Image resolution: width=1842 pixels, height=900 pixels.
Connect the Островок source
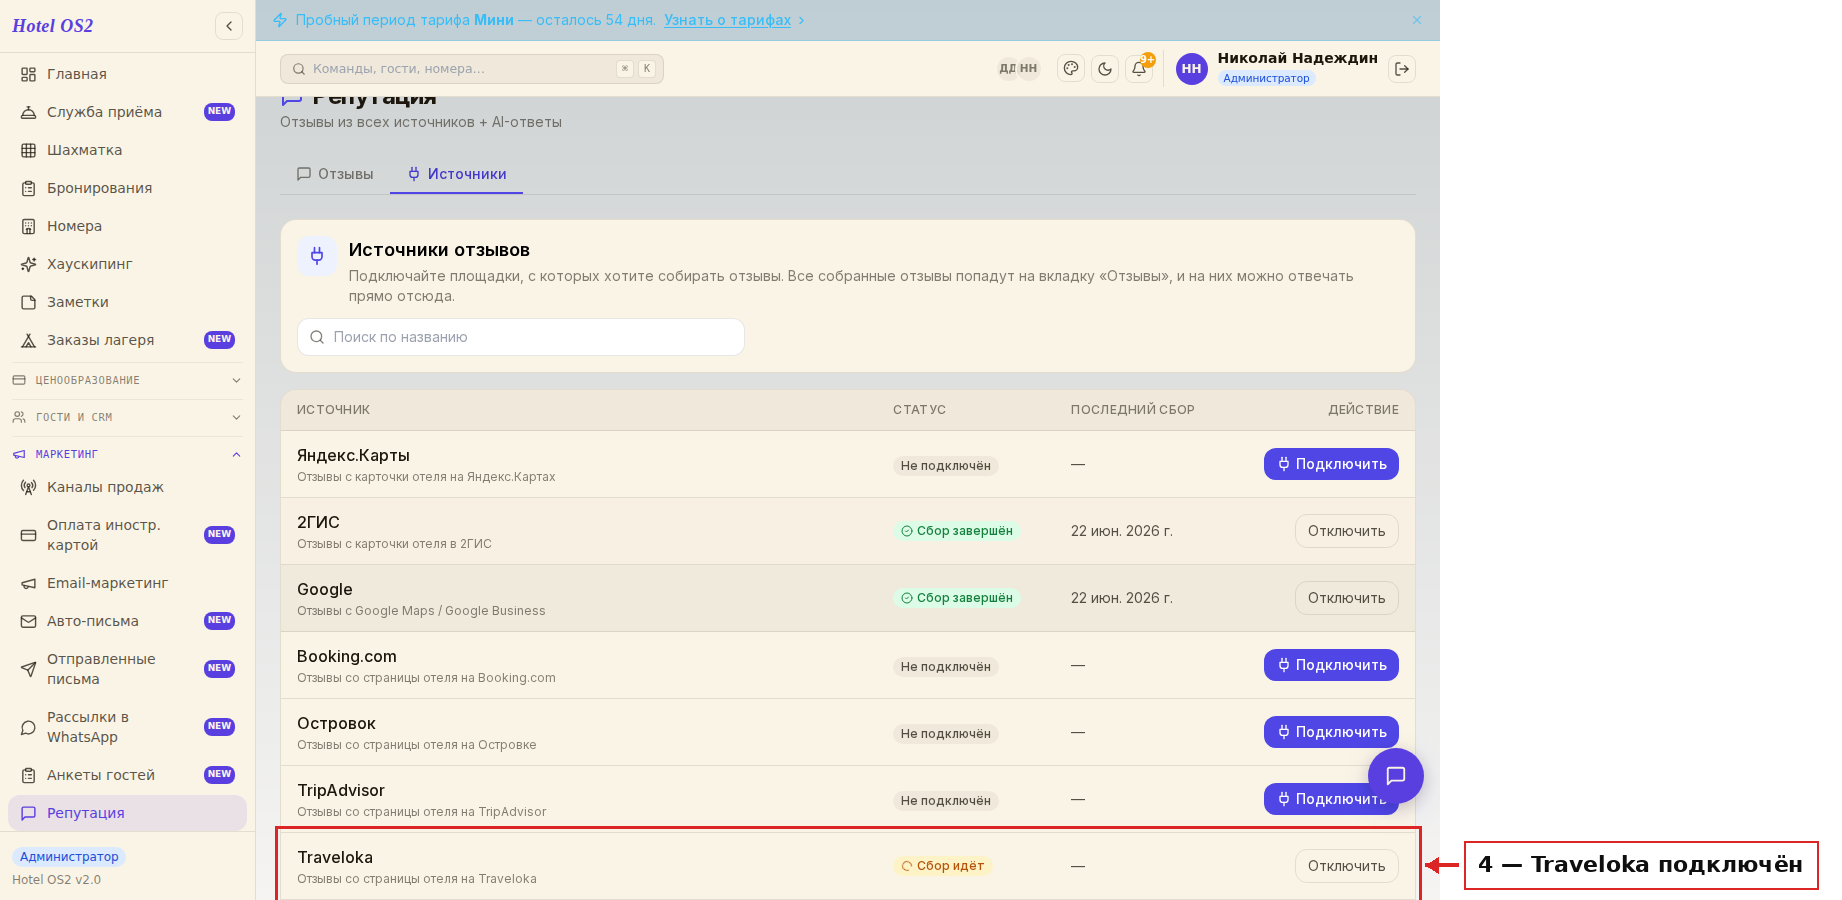(x=1331, y=732)
